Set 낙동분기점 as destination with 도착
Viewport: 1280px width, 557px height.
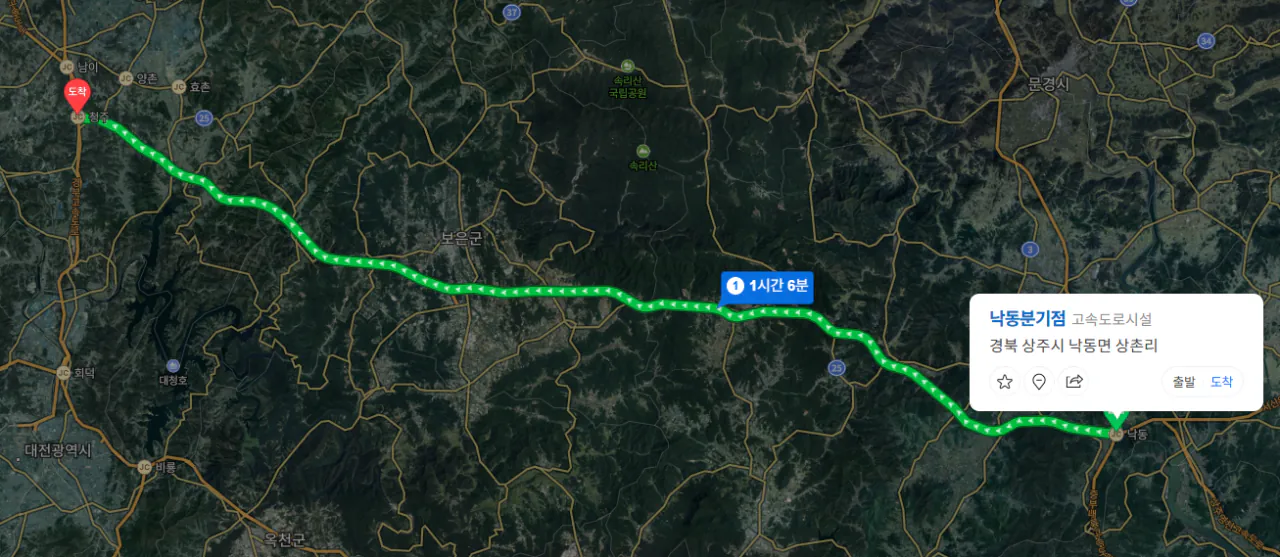pyautogui.click(x=1222, y=382)
